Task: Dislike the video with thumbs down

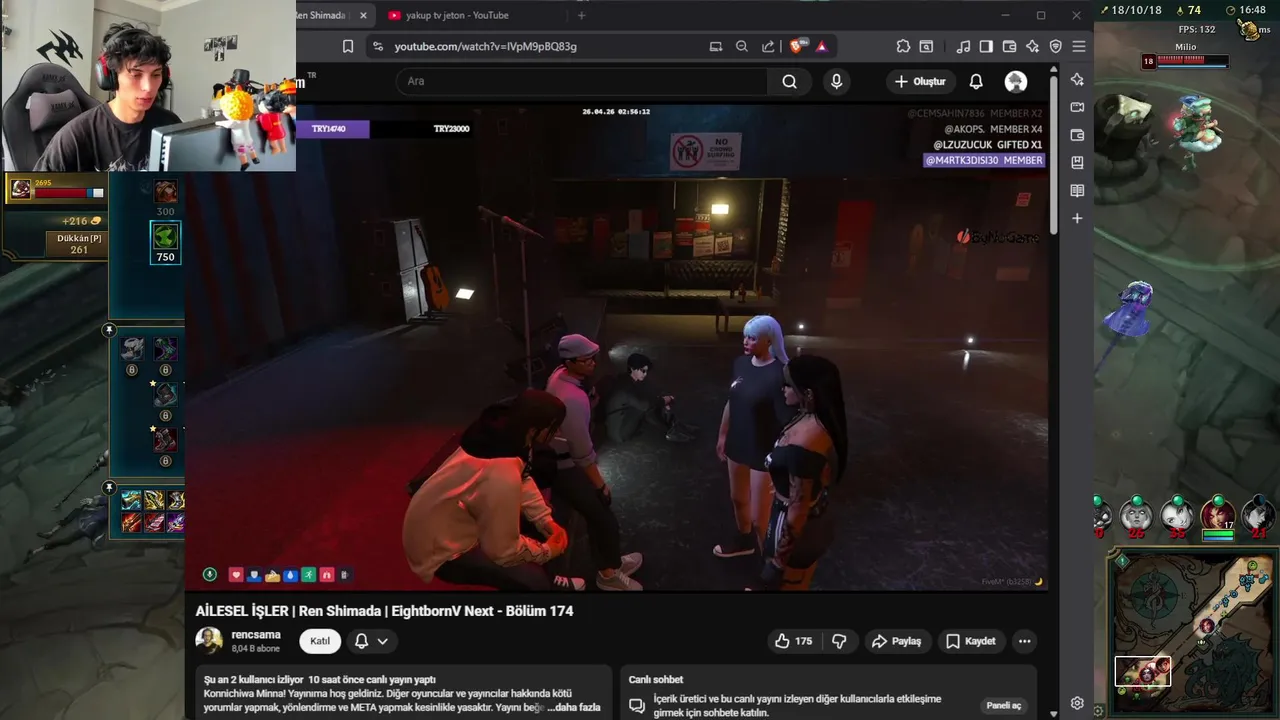Action: (839, 641)
